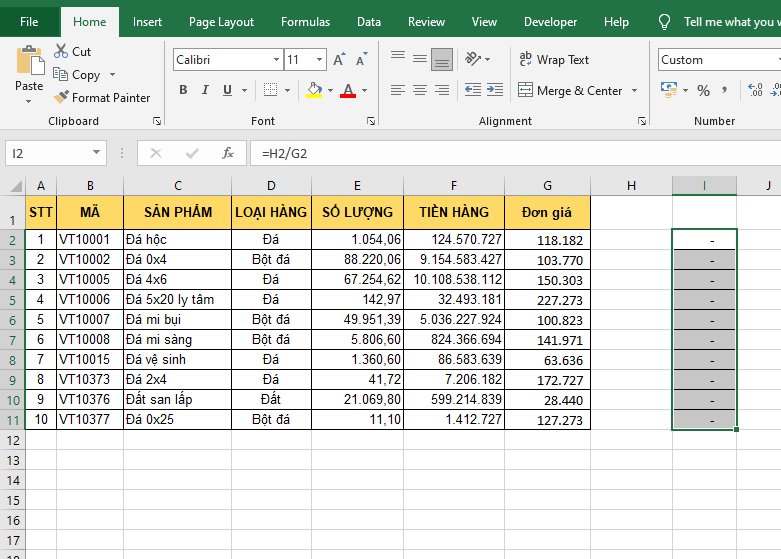Screen dimensions: 781x559
Task: Open the font name Calibri dropdown
Action: (276, 60)
